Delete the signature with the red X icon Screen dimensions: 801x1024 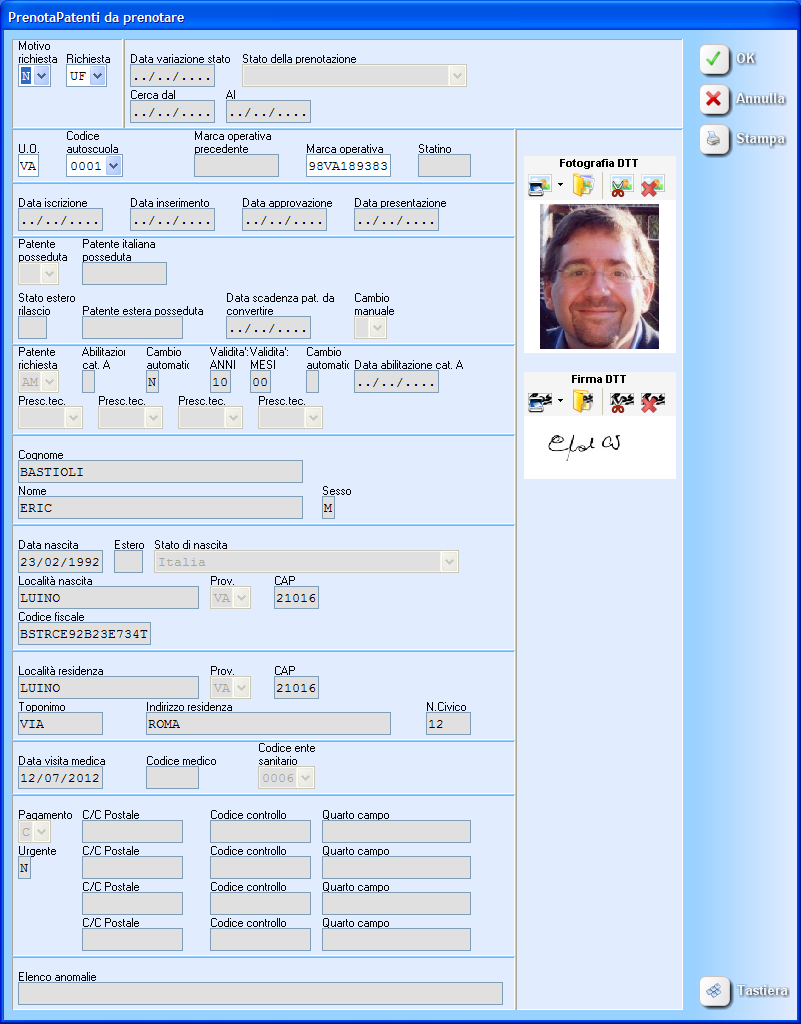(652, 401)
